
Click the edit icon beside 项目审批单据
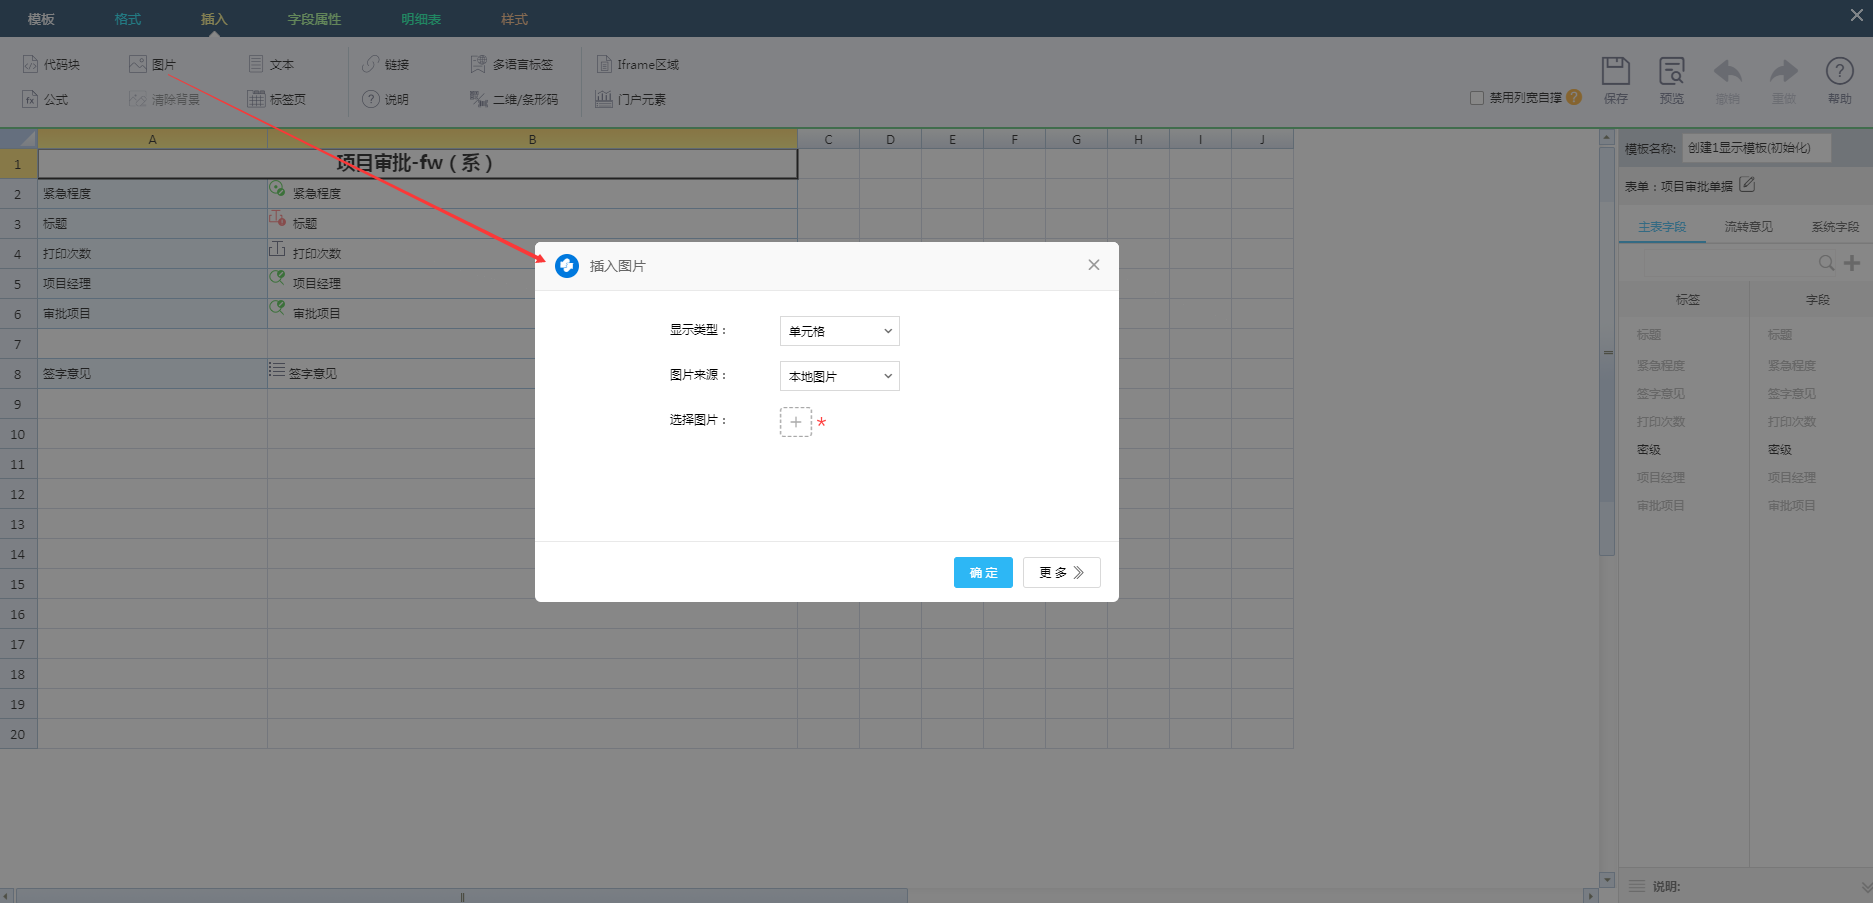[1747, 185]
